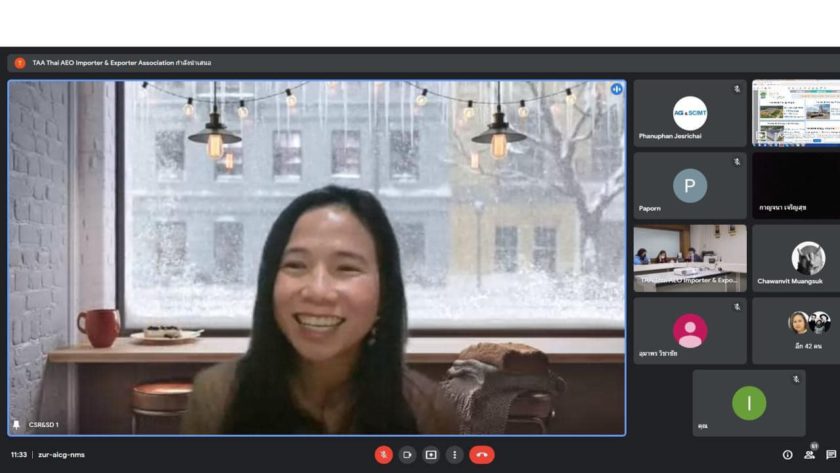Image resolution: width=840 pixels, height=473 pixels.
Task: Open the chat messages panel
Action: tap(831, 455)
